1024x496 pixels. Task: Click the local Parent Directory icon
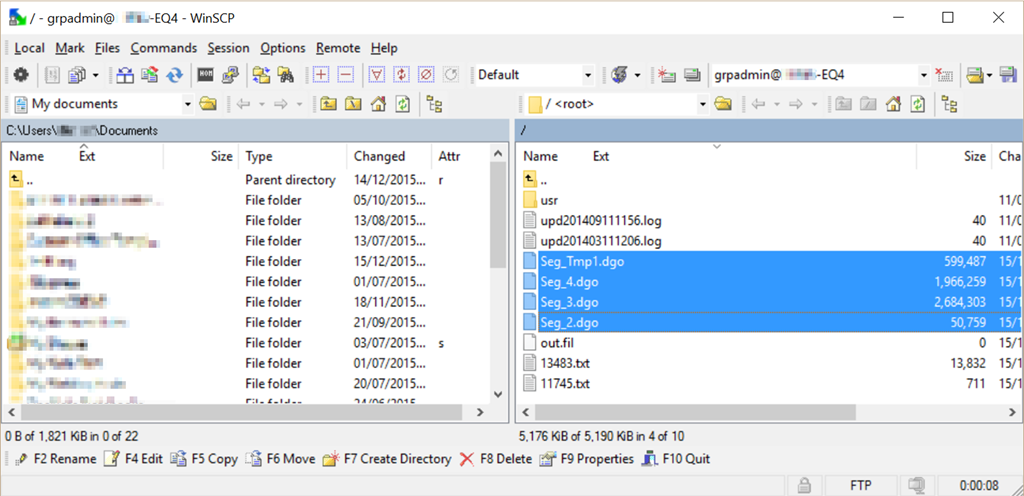point(328,104)
